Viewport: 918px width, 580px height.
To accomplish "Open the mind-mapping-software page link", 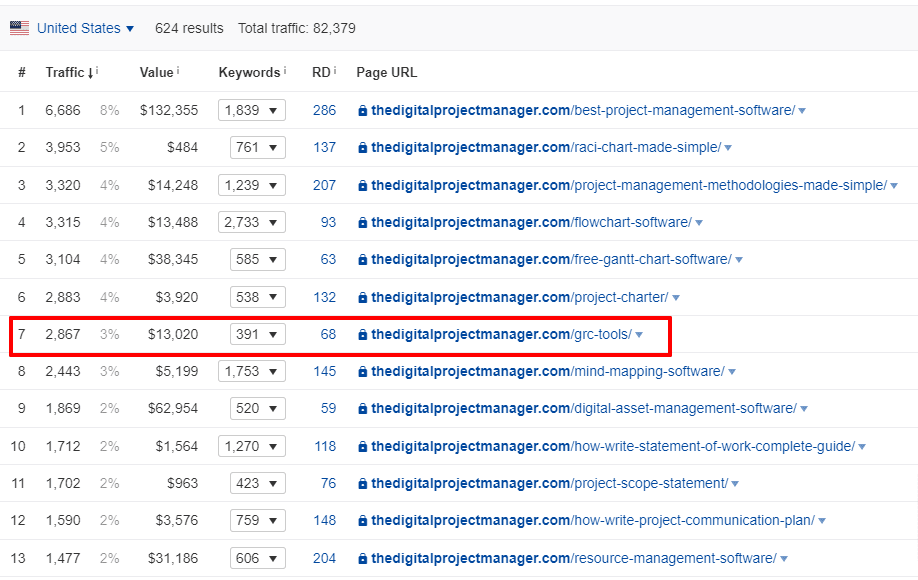I will (x=548, y=371).
